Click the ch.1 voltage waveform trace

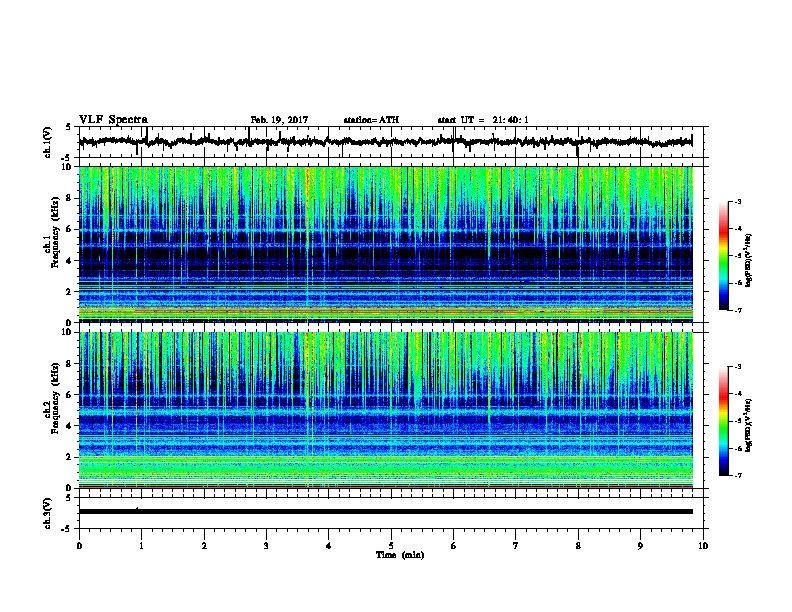[x=385, y=142]
